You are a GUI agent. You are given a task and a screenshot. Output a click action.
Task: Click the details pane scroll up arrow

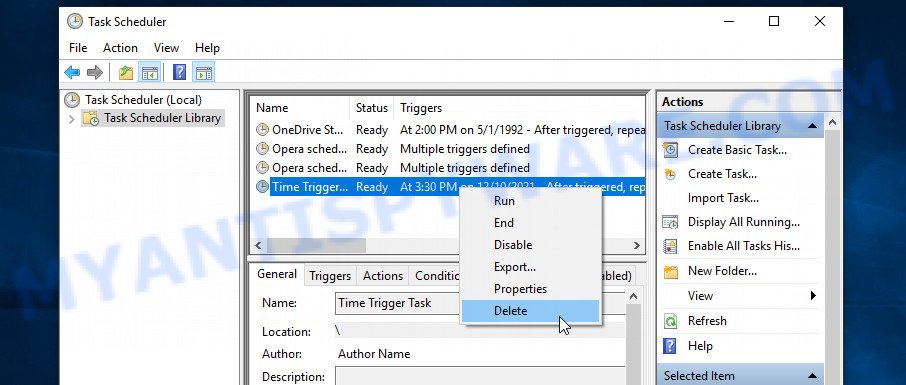(633, 297)
